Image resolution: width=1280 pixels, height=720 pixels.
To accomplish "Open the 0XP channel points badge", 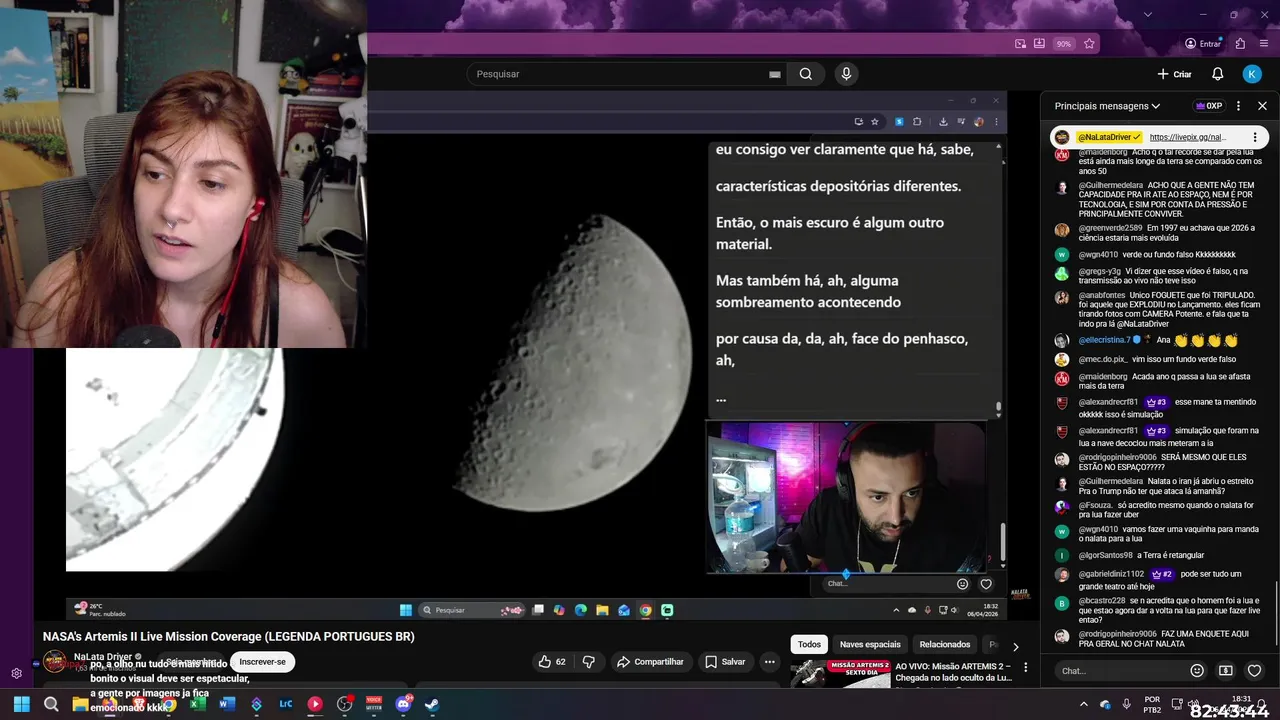I will (x=1209, y=106).
